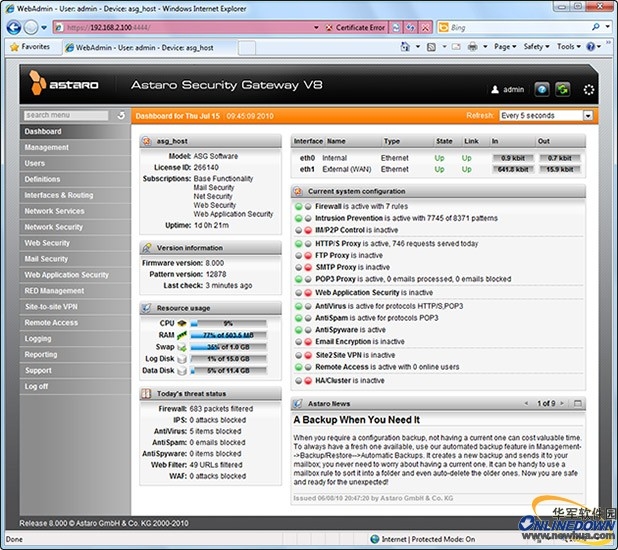Click the Favorites button
Viewport: 618px width, 550px height.
point(30,47)
